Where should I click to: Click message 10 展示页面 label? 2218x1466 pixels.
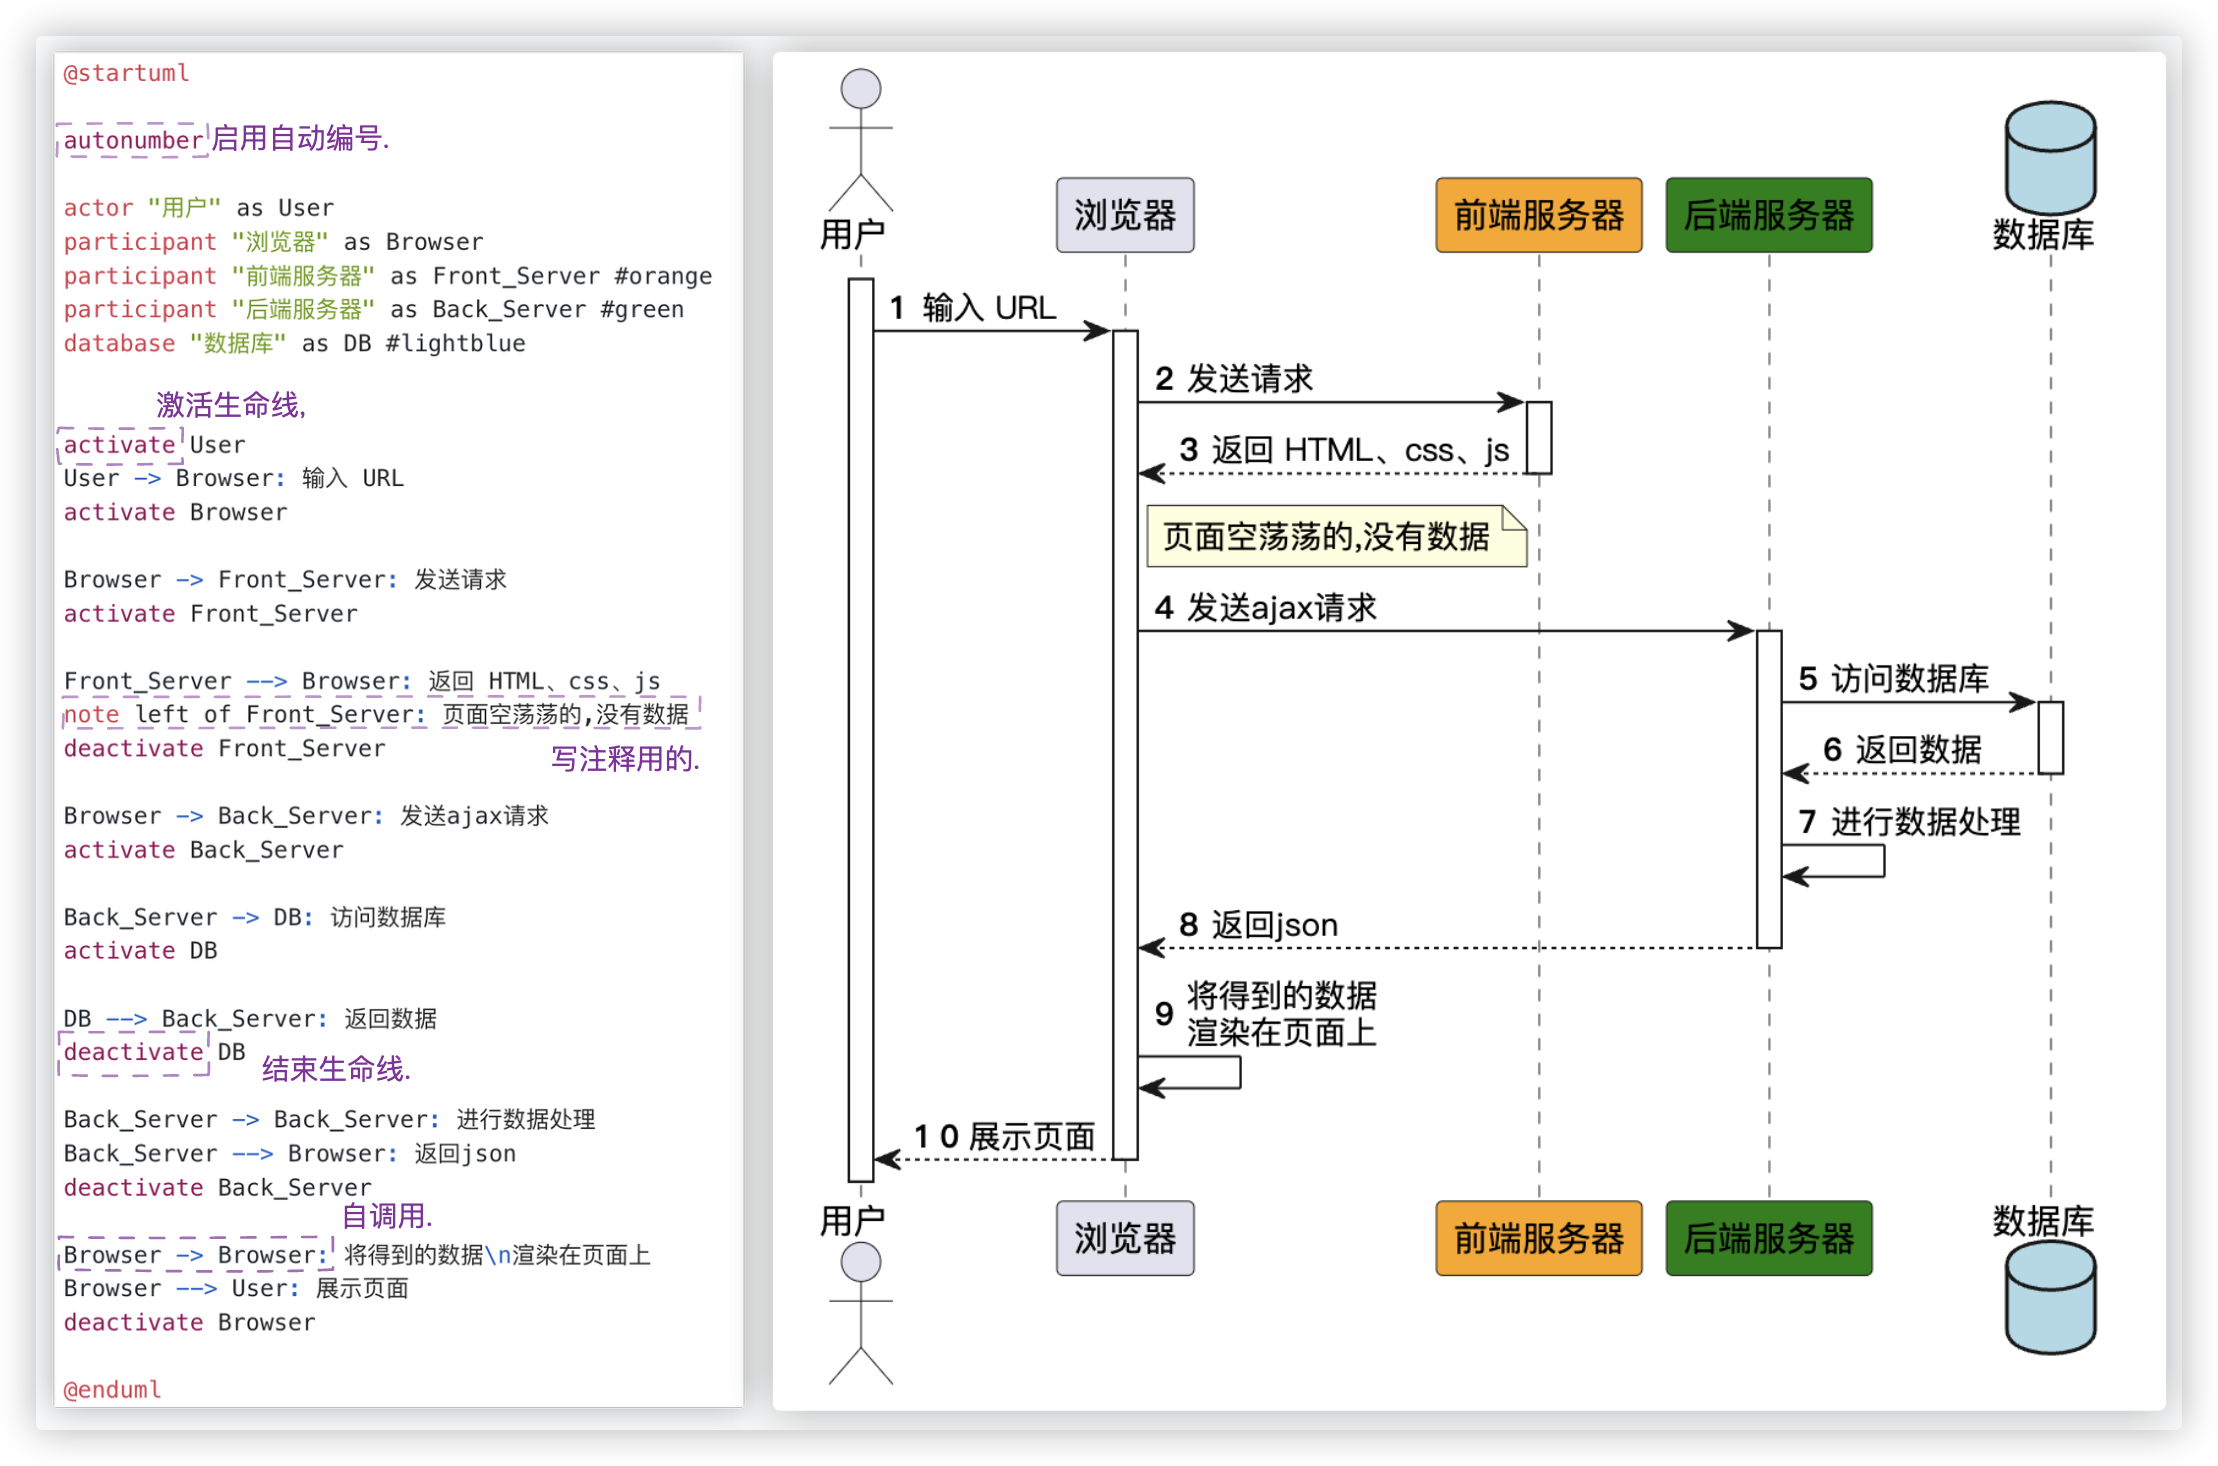1005,1136
